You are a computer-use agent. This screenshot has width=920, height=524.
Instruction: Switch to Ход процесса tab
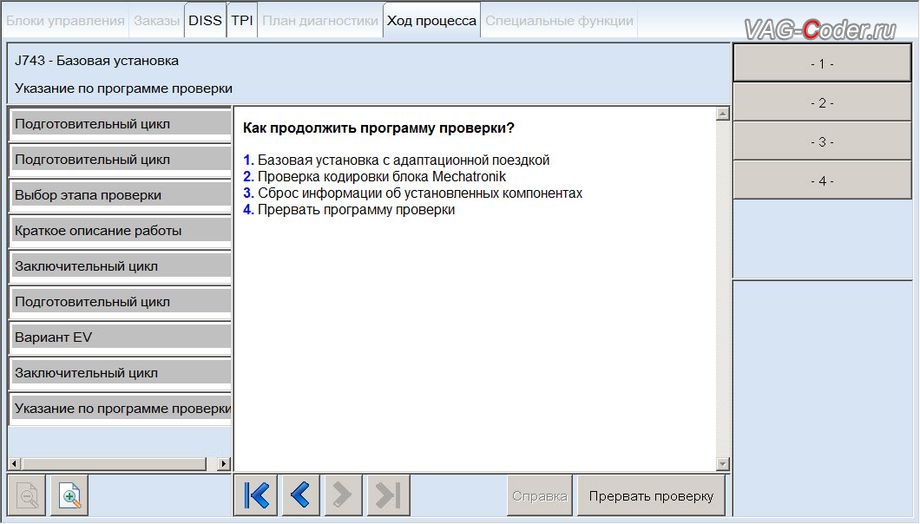coord(431,21)
